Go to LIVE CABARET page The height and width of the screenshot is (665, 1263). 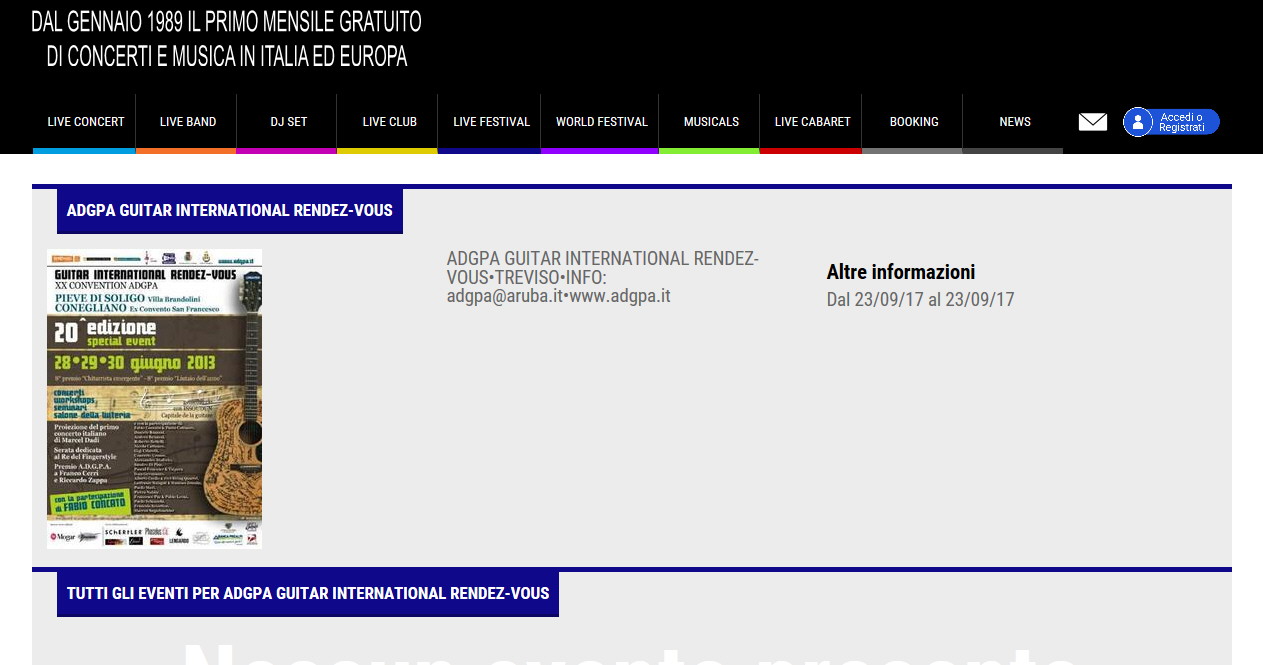click(x=812, y=123)
